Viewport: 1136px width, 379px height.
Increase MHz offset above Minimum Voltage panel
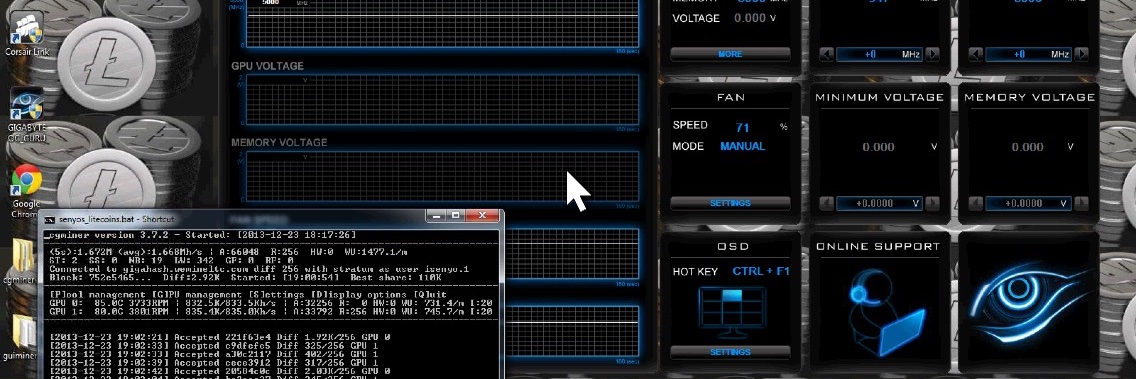[x=932, y=54]
